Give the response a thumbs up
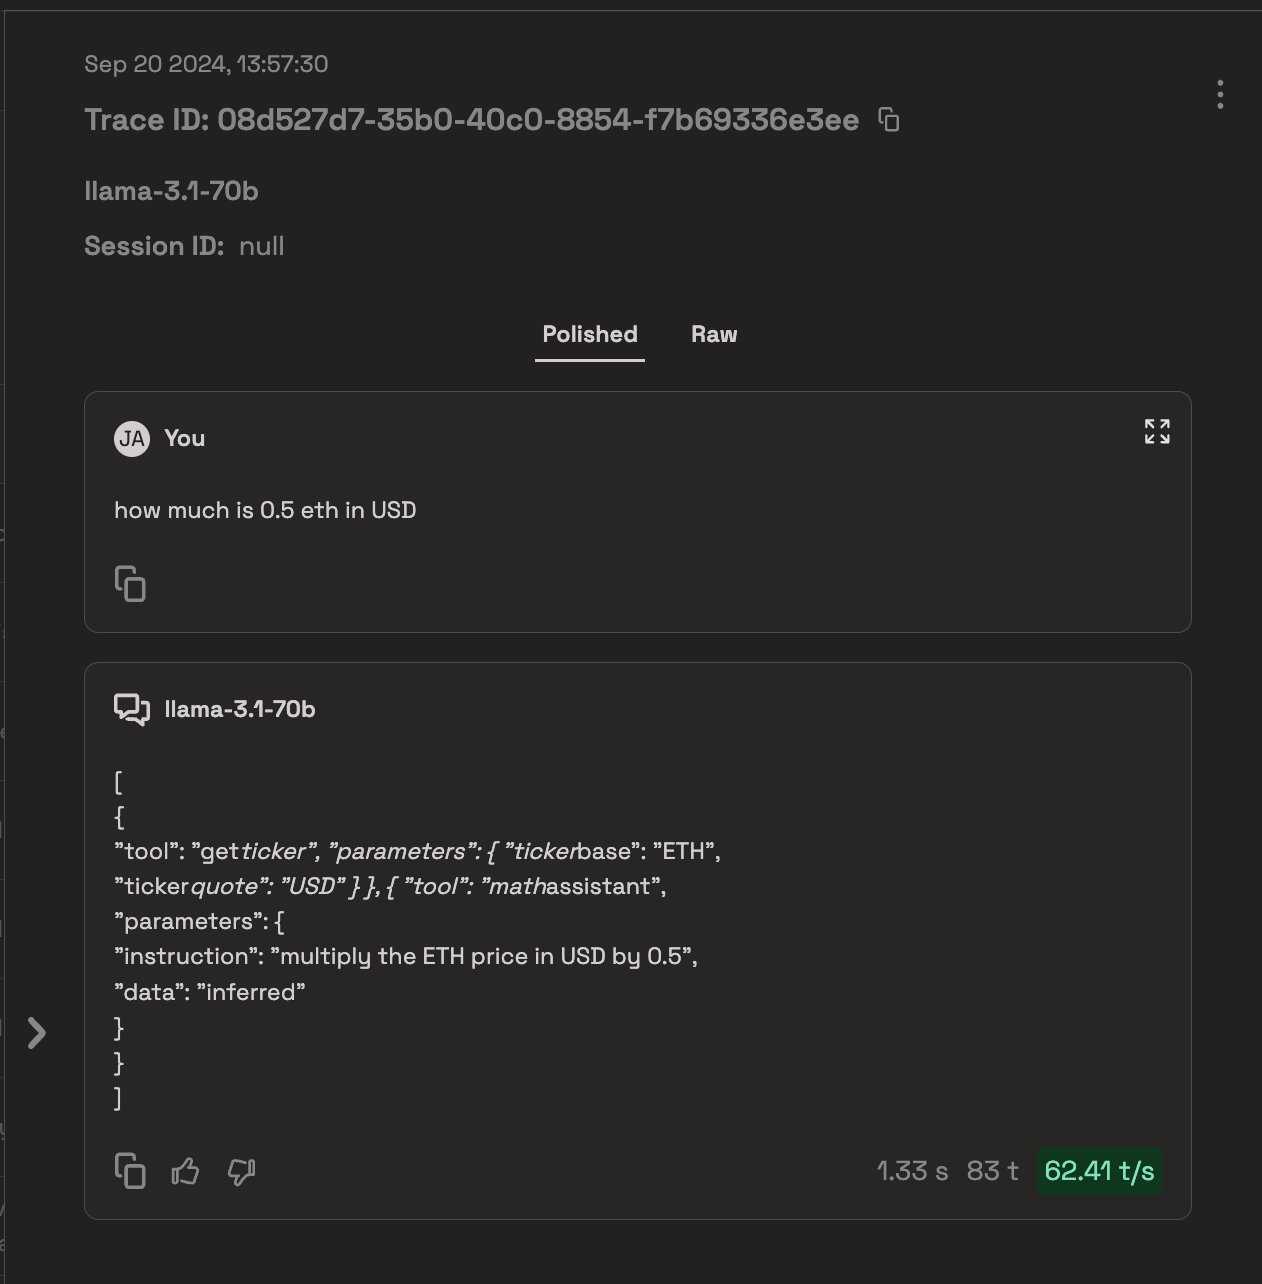The height and width of the screenshot is (1284, 1262). [x=185, y=1171]
